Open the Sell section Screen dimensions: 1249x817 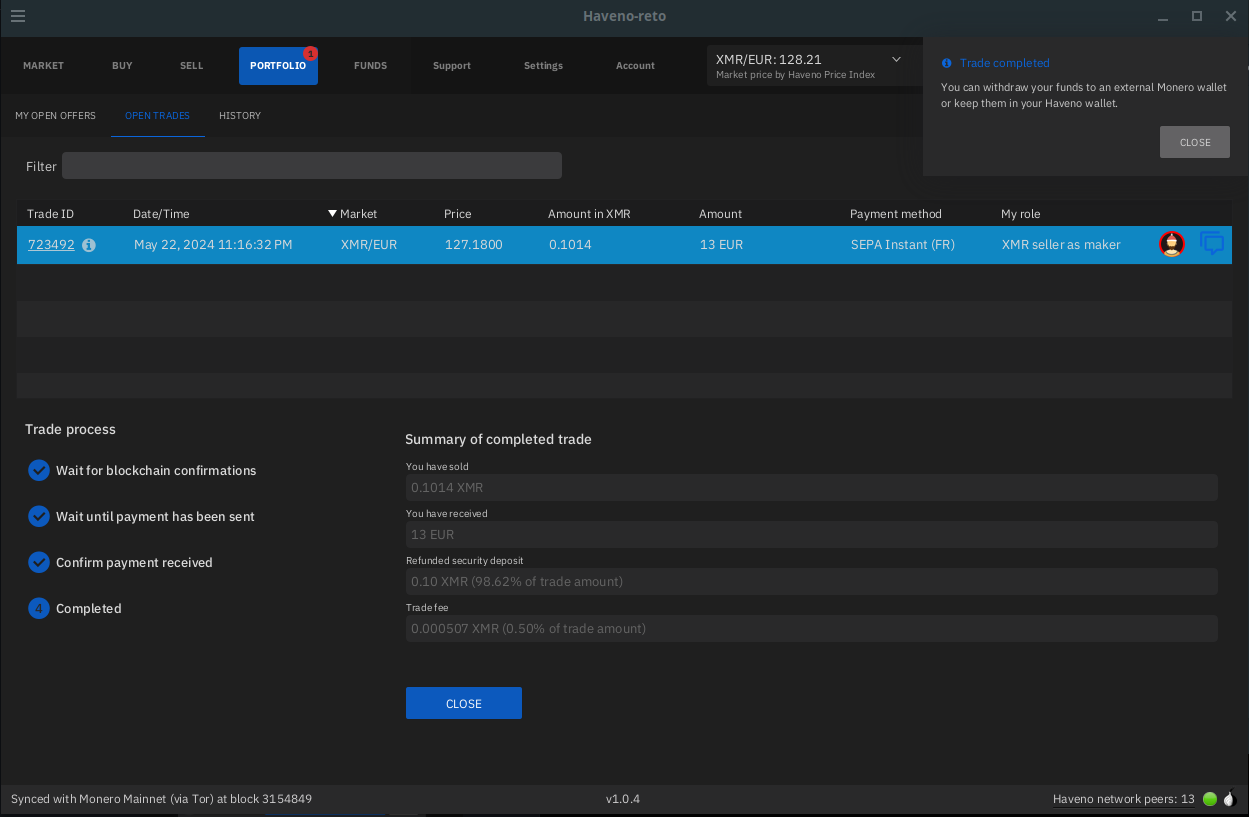(x=192, y=66)
